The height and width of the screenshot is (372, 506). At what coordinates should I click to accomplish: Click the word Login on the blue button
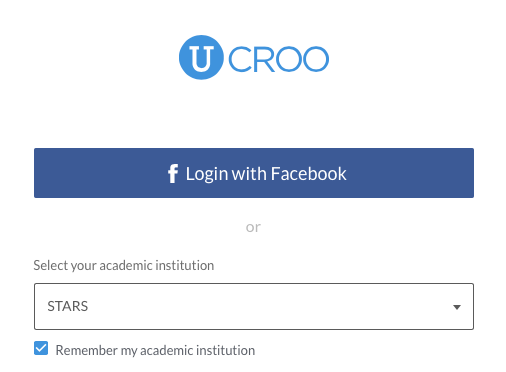click(x=207, y=174)
